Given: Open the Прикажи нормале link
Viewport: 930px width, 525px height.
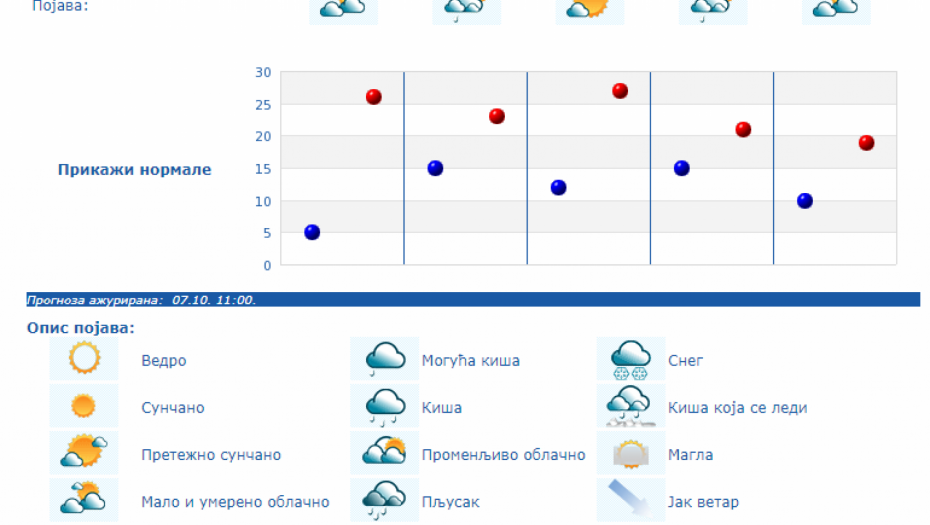Looking at the screenshot, I should 135,170.
